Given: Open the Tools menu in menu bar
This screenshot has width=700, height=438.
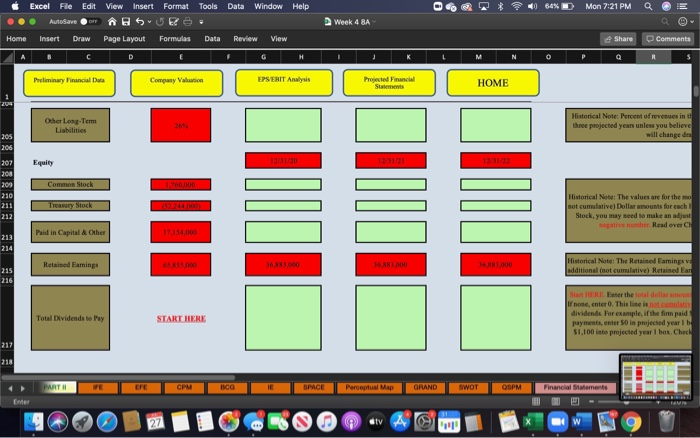Looking at the screenshot, I should 208,6.
